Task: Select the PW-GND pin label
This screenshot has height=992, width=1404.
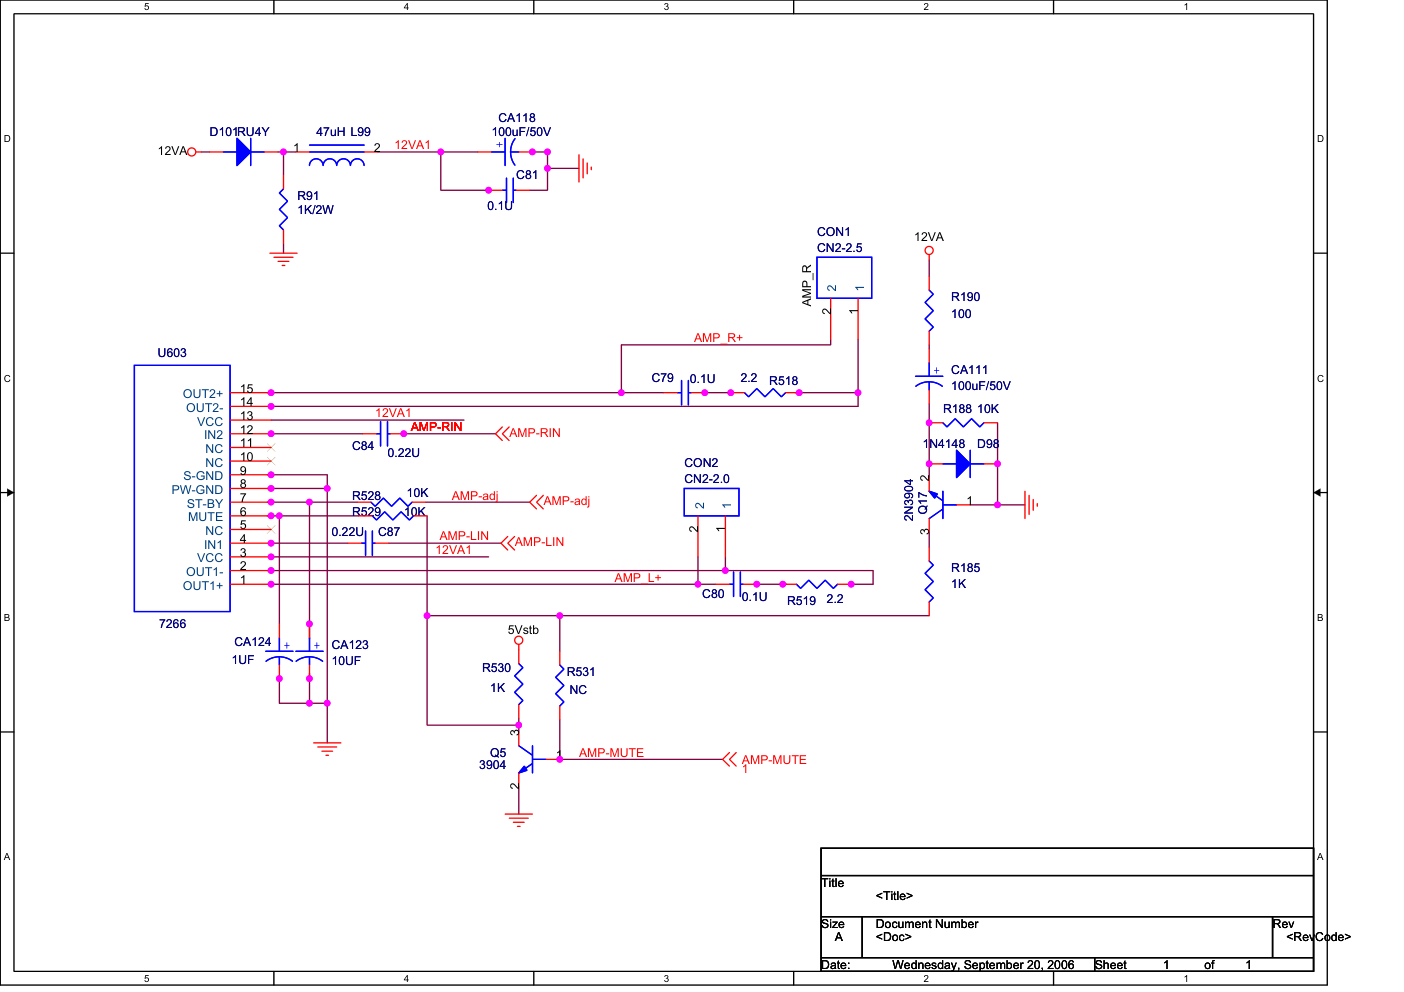Action: pyautogui.click(x=197, y=490)
